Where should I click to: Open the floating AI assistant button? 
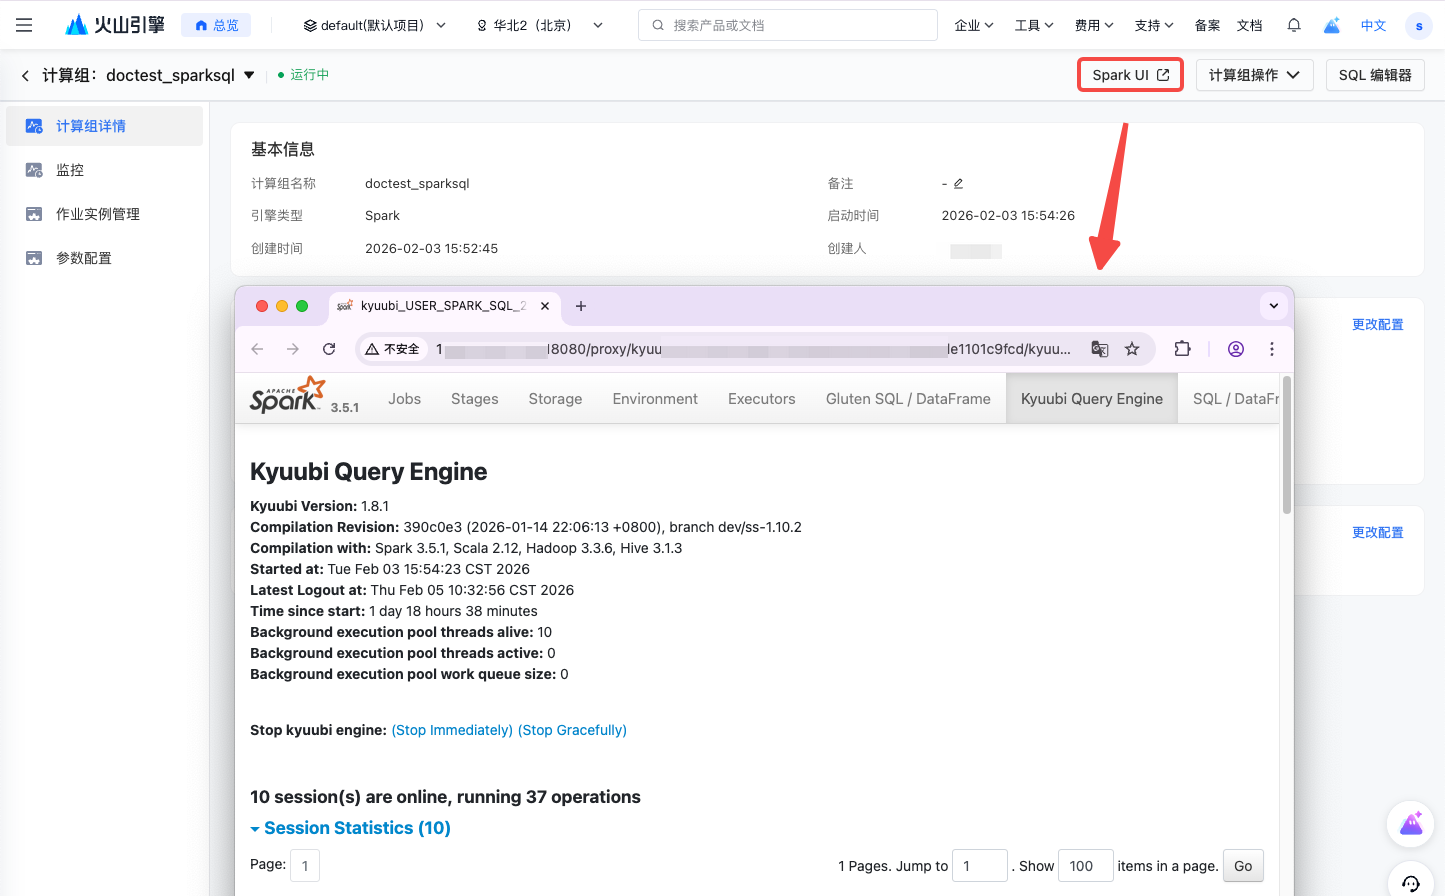point(1411,824)
